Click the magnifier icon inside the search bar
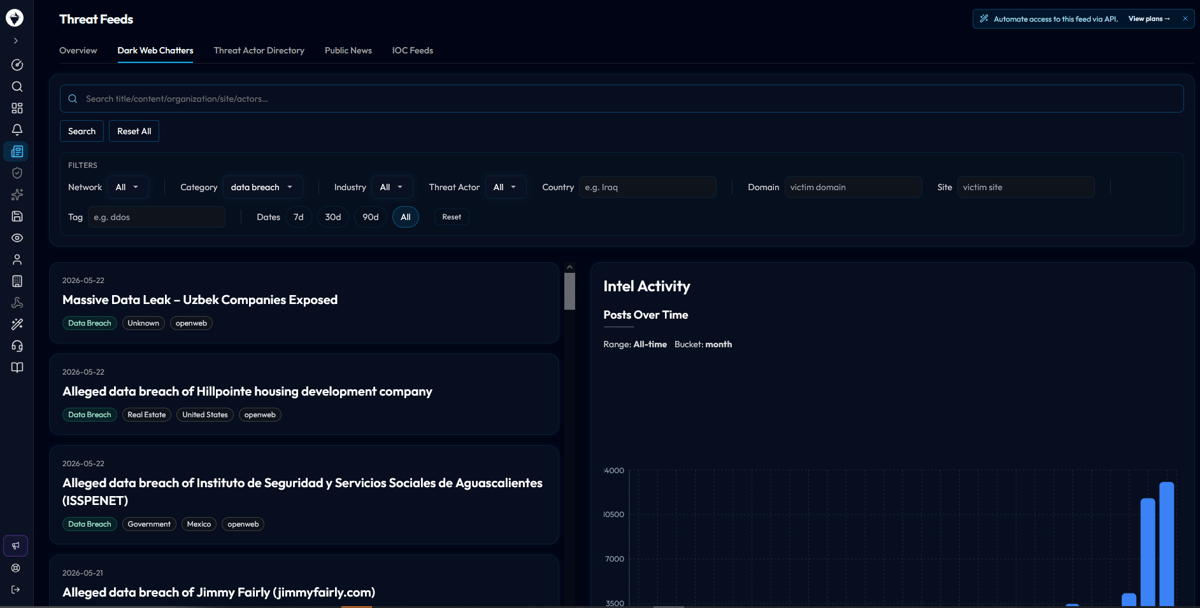 pos(73,99)
